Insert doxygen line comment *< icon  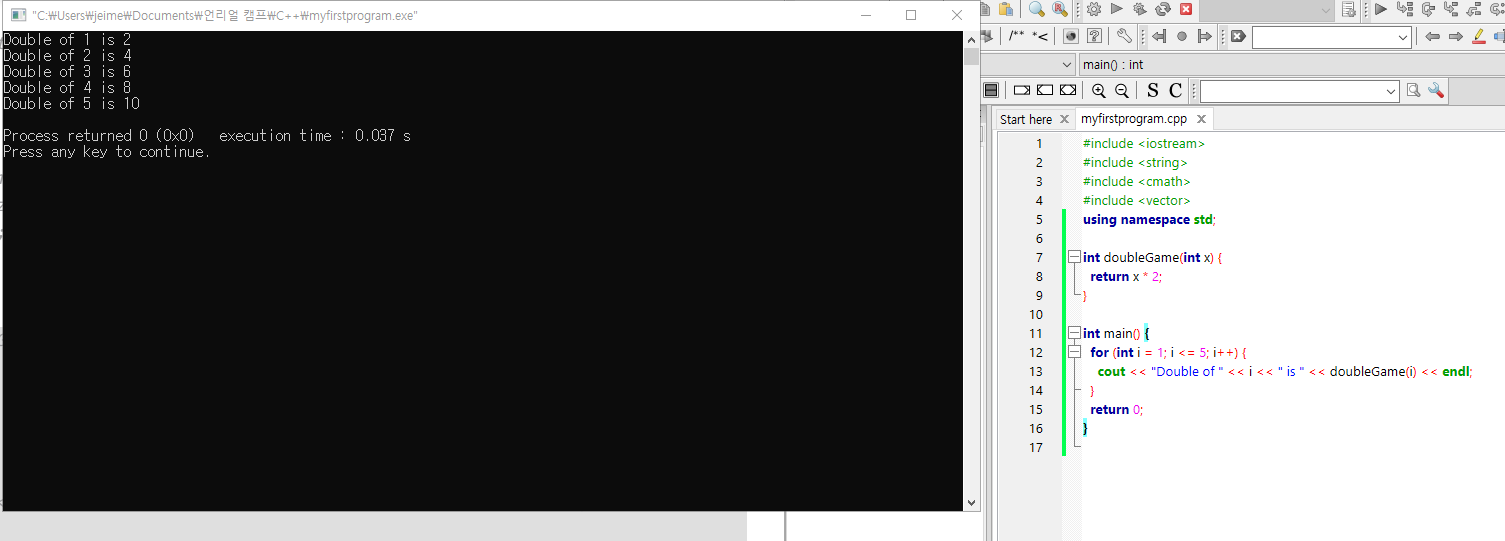[1040, 36]
